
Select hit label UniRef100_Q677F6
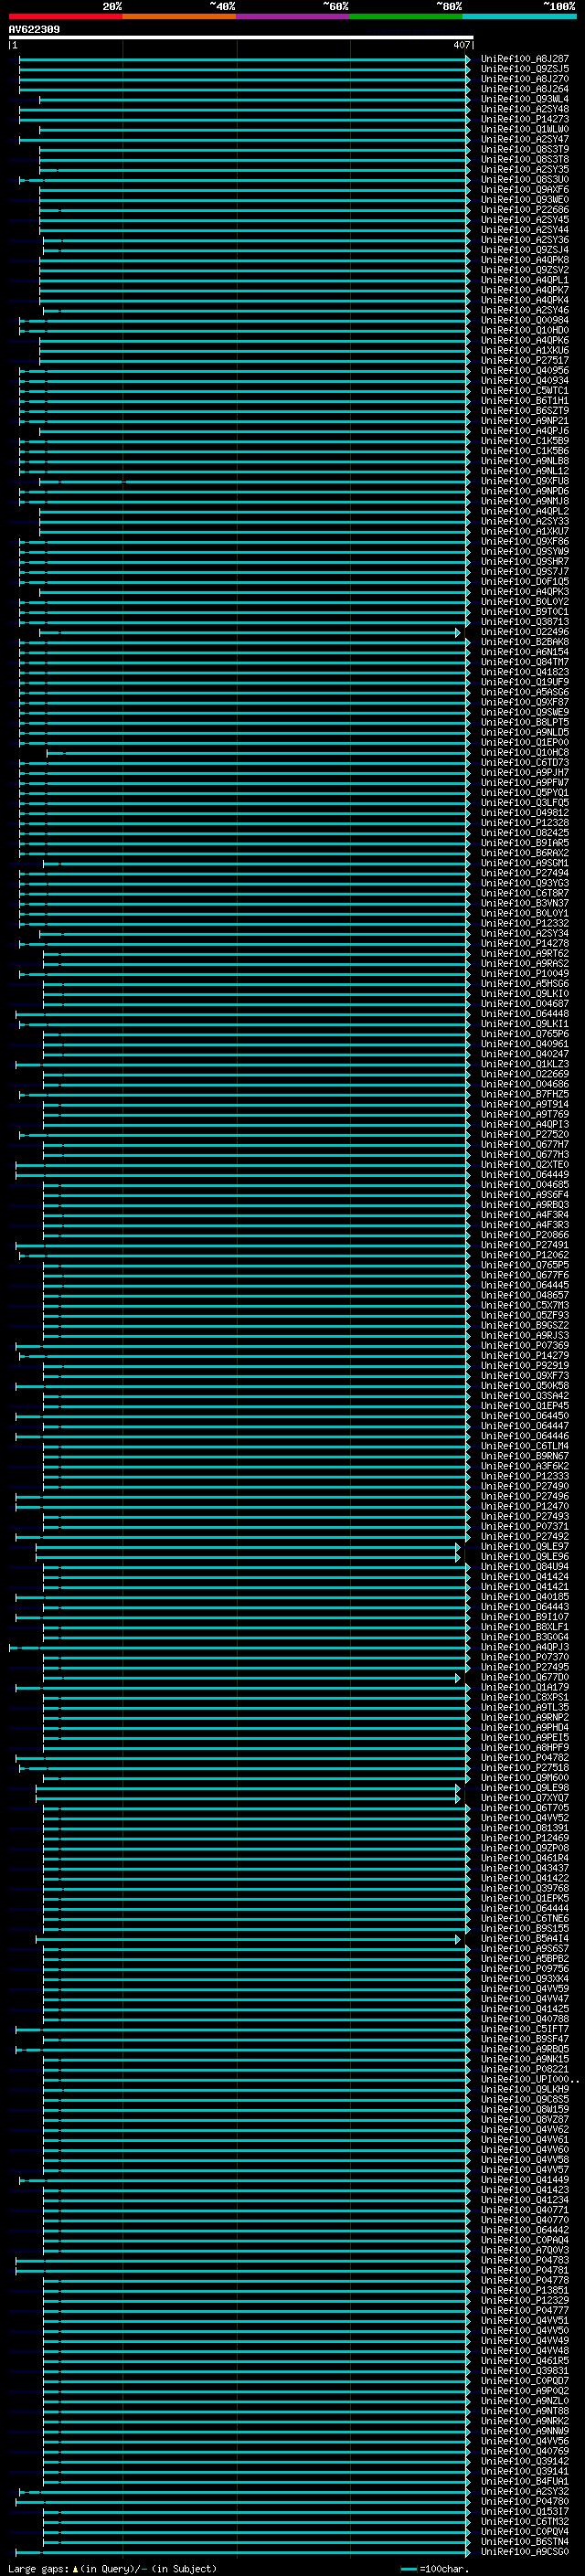click(x=525, y=1275)
